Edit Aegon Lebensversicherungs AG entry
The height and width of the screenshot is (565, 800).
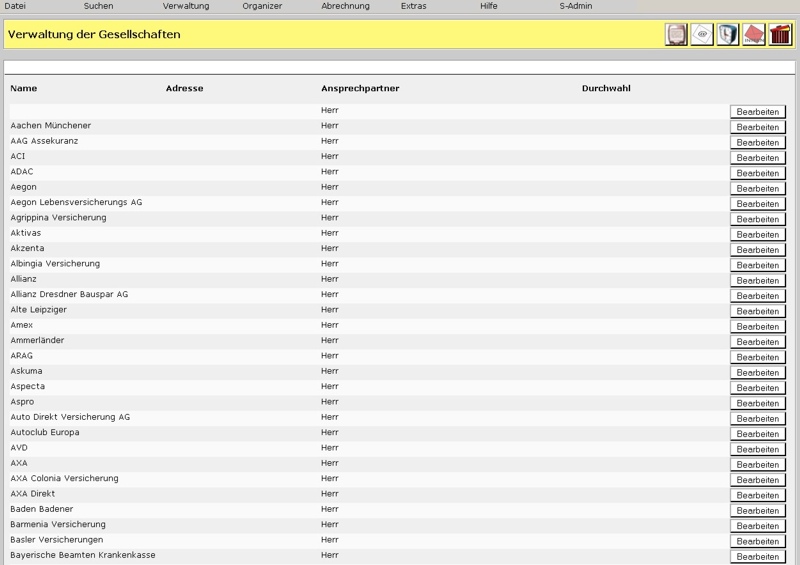pyautogui.click(x=758, y=204)
